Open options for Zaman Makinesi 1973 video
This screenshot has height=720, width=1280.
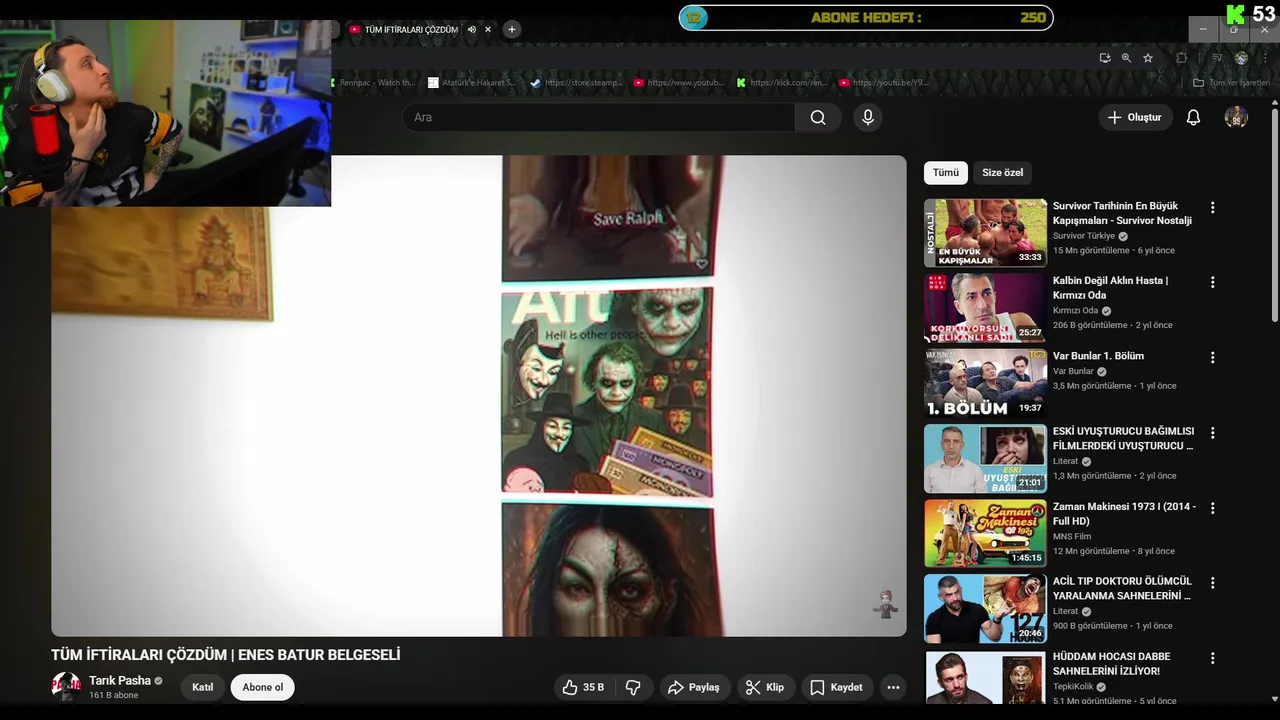(1212, 508)
